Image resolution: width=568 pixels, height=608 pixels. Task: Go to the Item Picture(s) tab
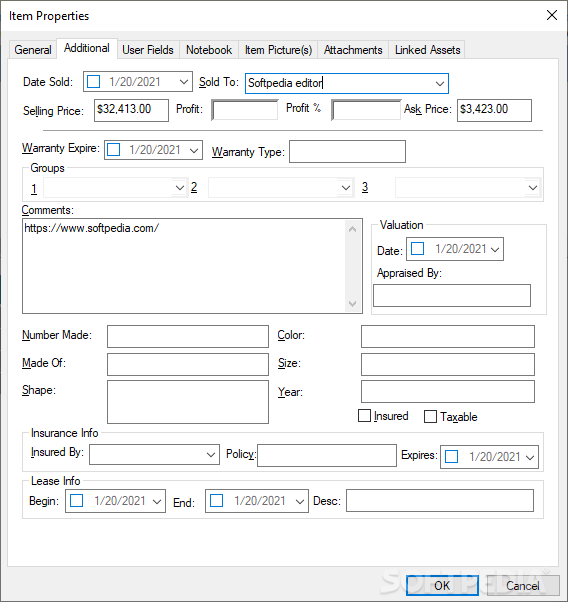pos(278,50)
